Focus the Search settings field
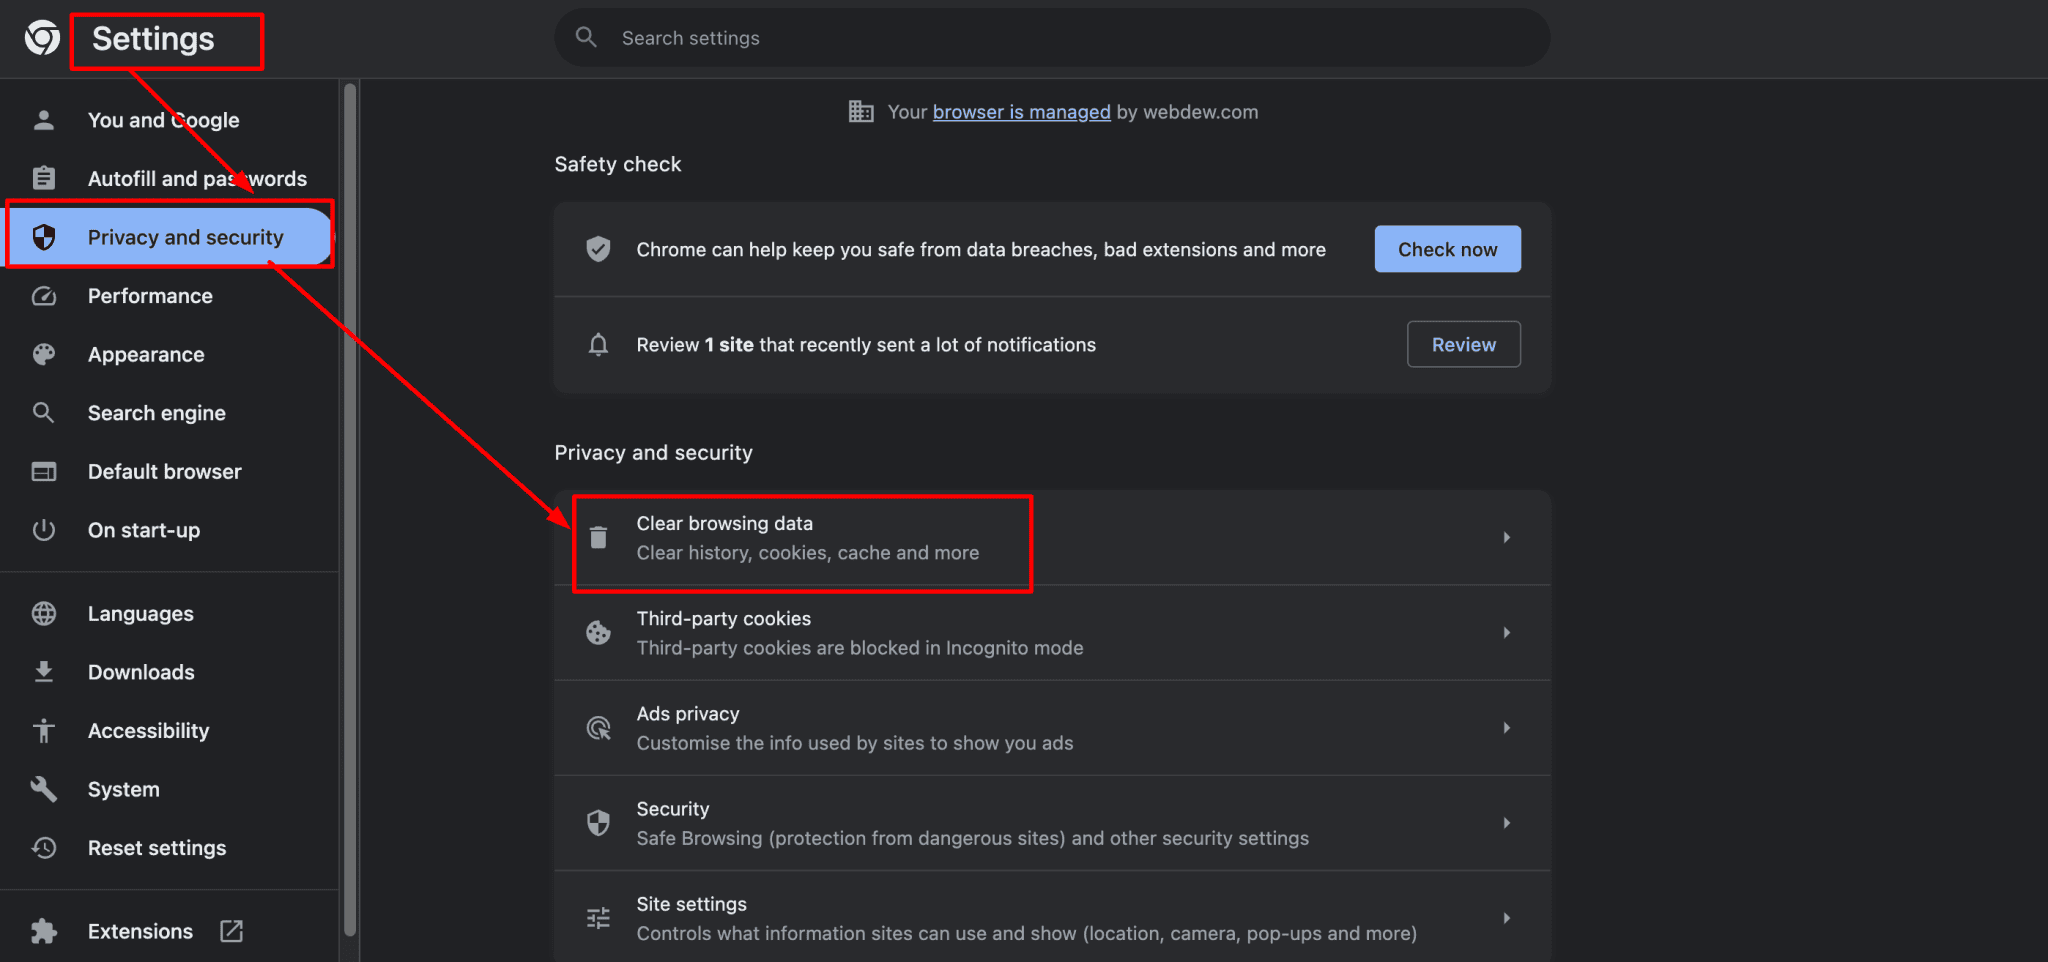Viewport: 2048px width, 962px height. click(1050, 38)
